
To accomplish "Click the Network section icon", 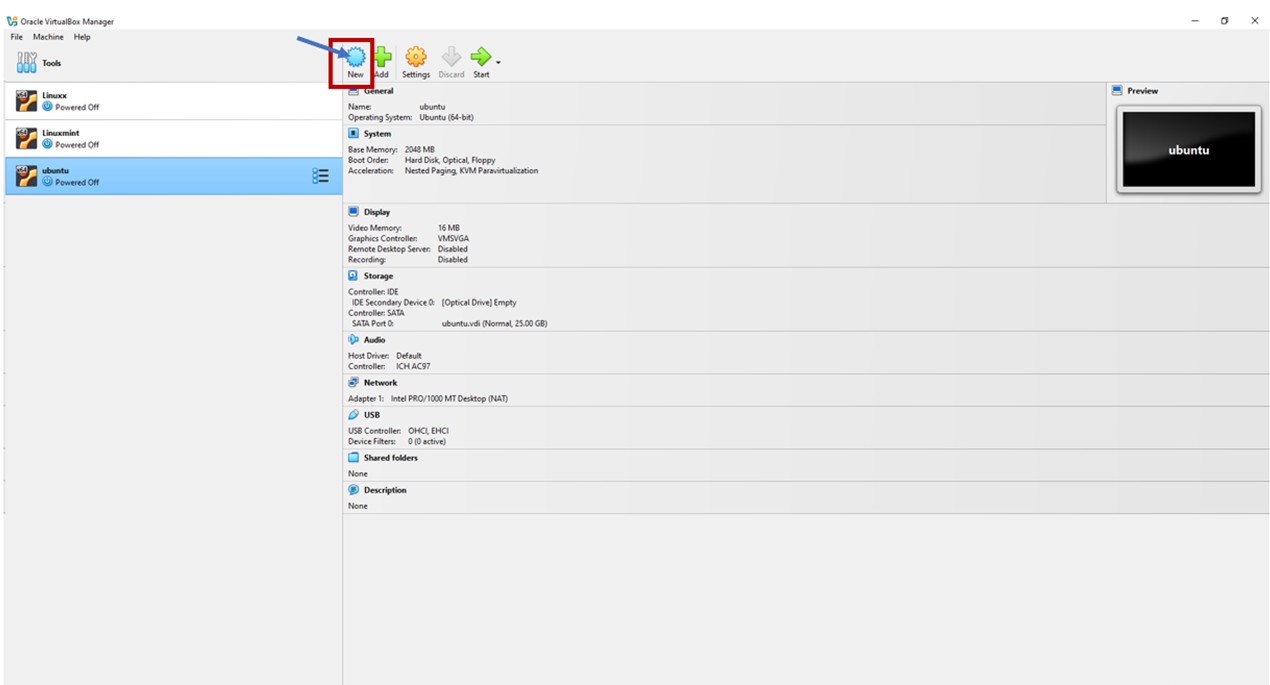I will click(353, 383).
